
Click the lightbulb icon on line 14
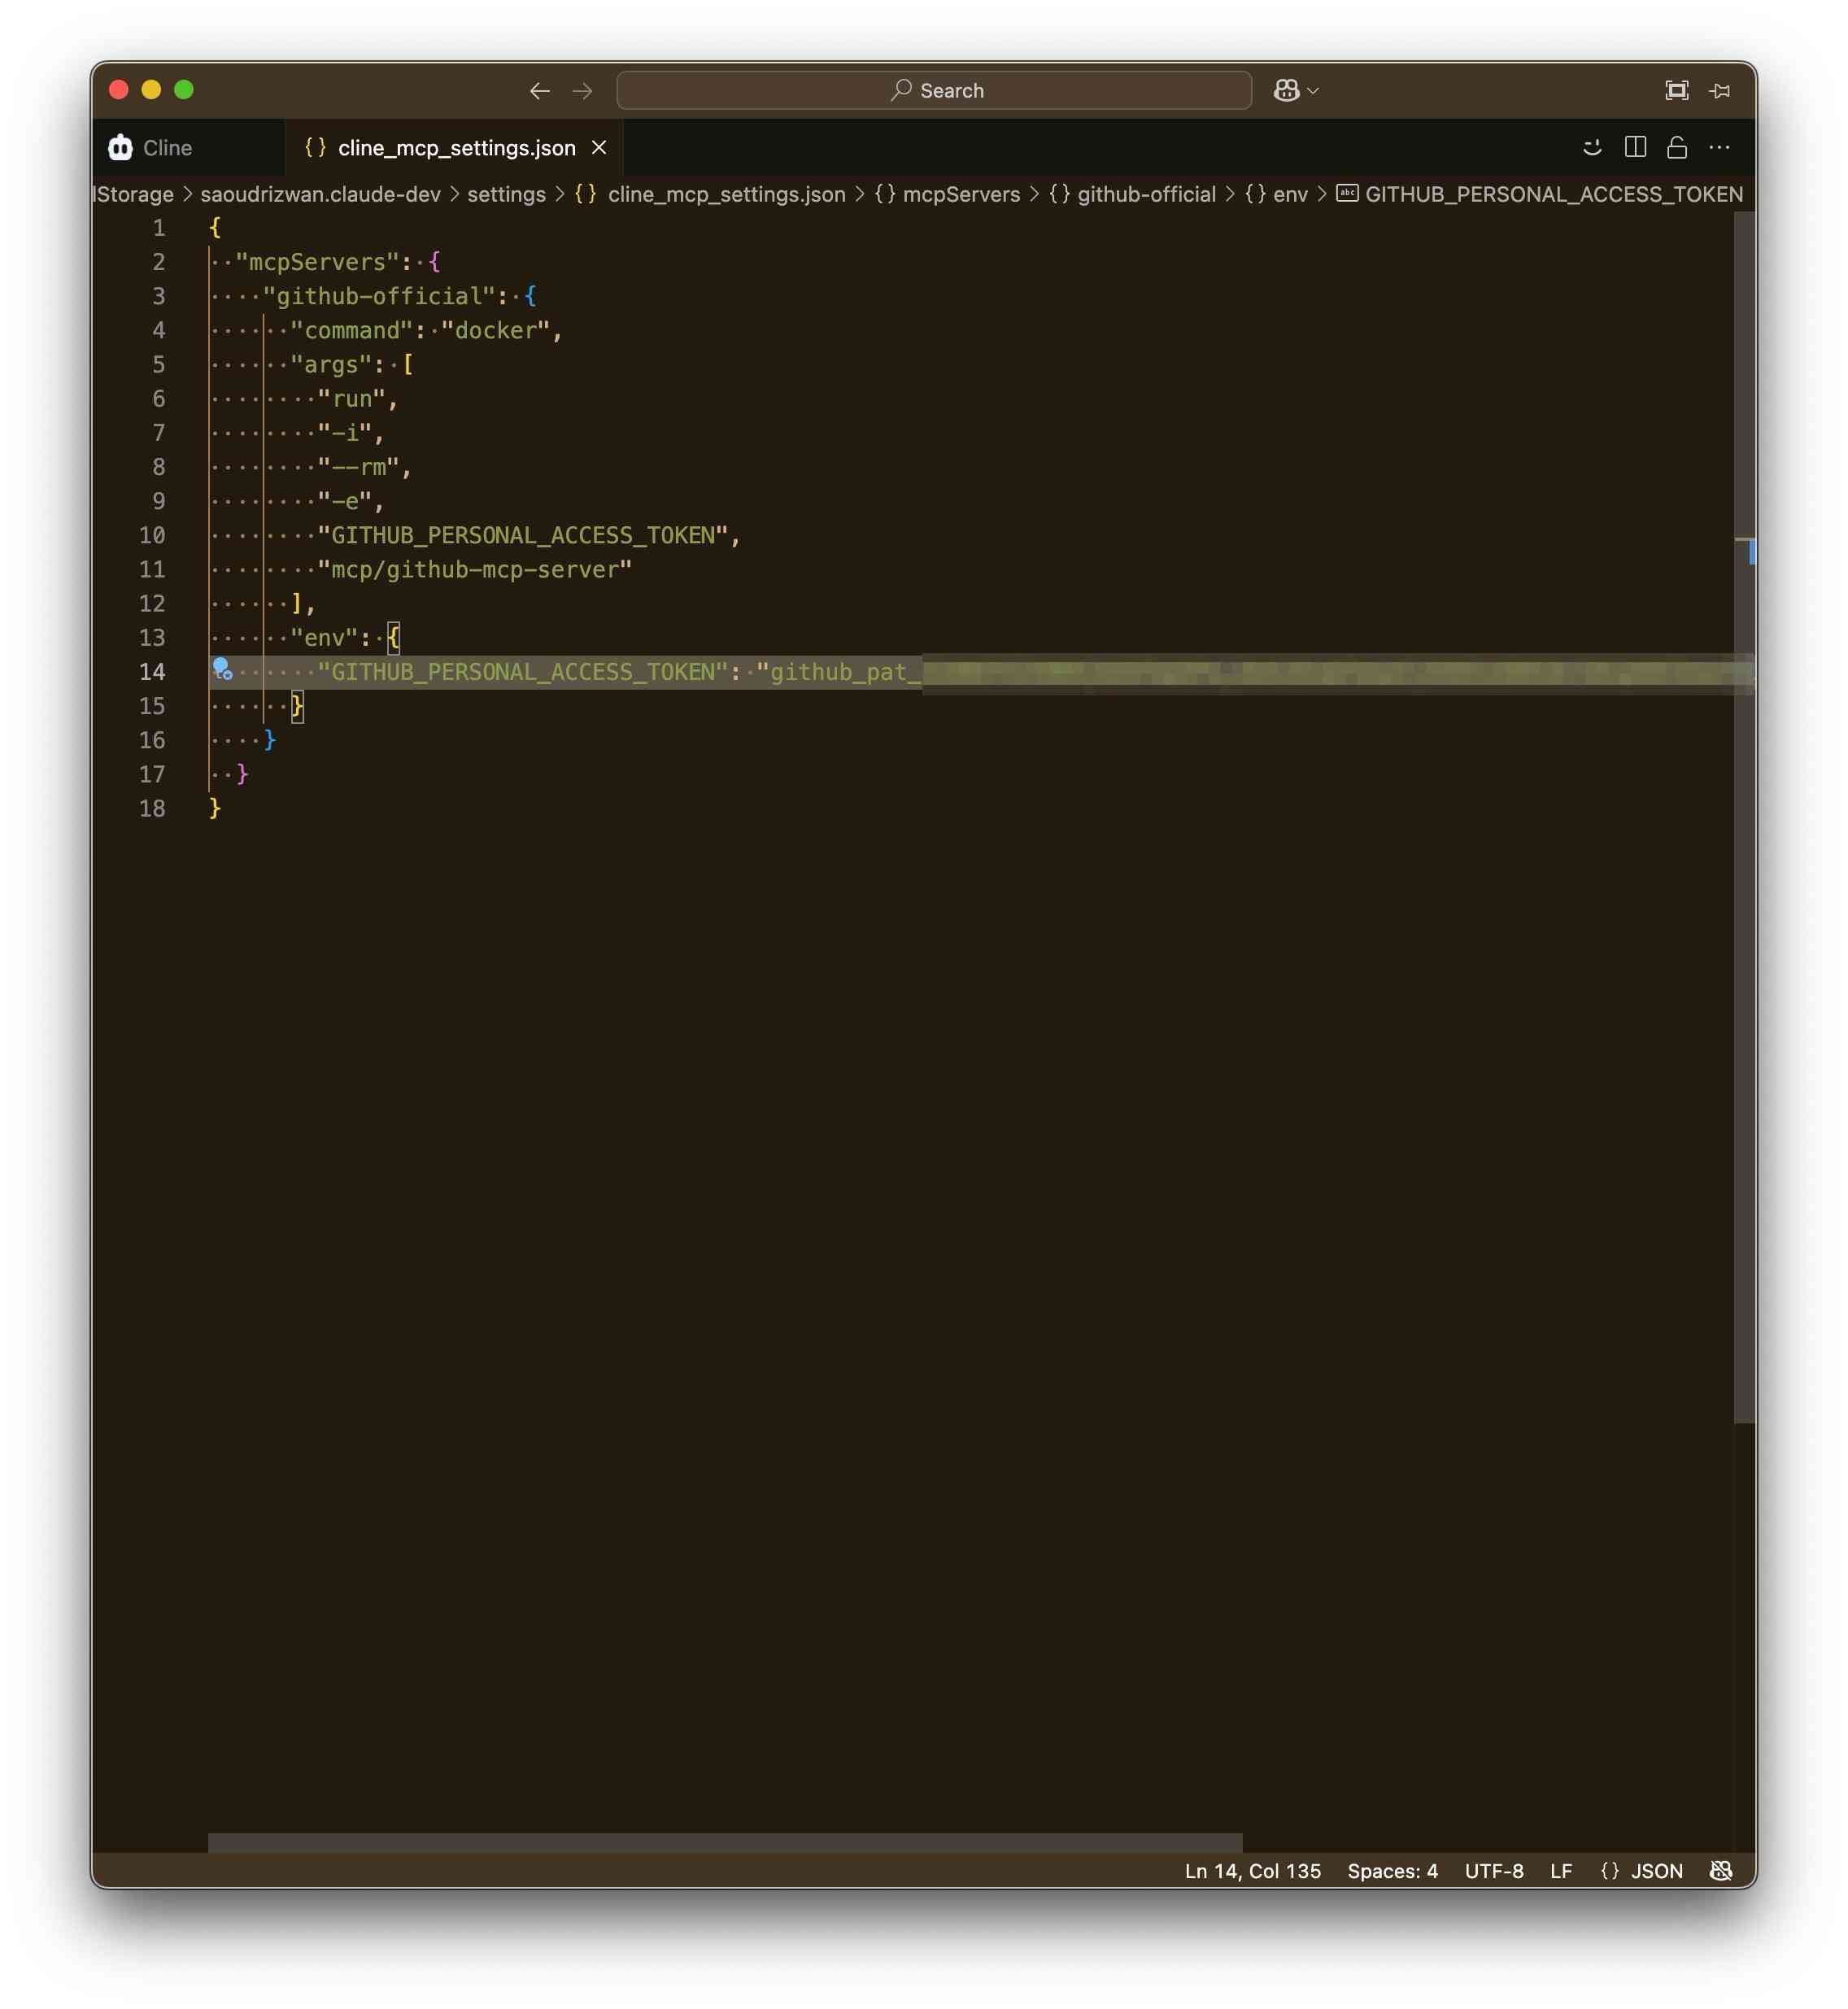(221, 668)
